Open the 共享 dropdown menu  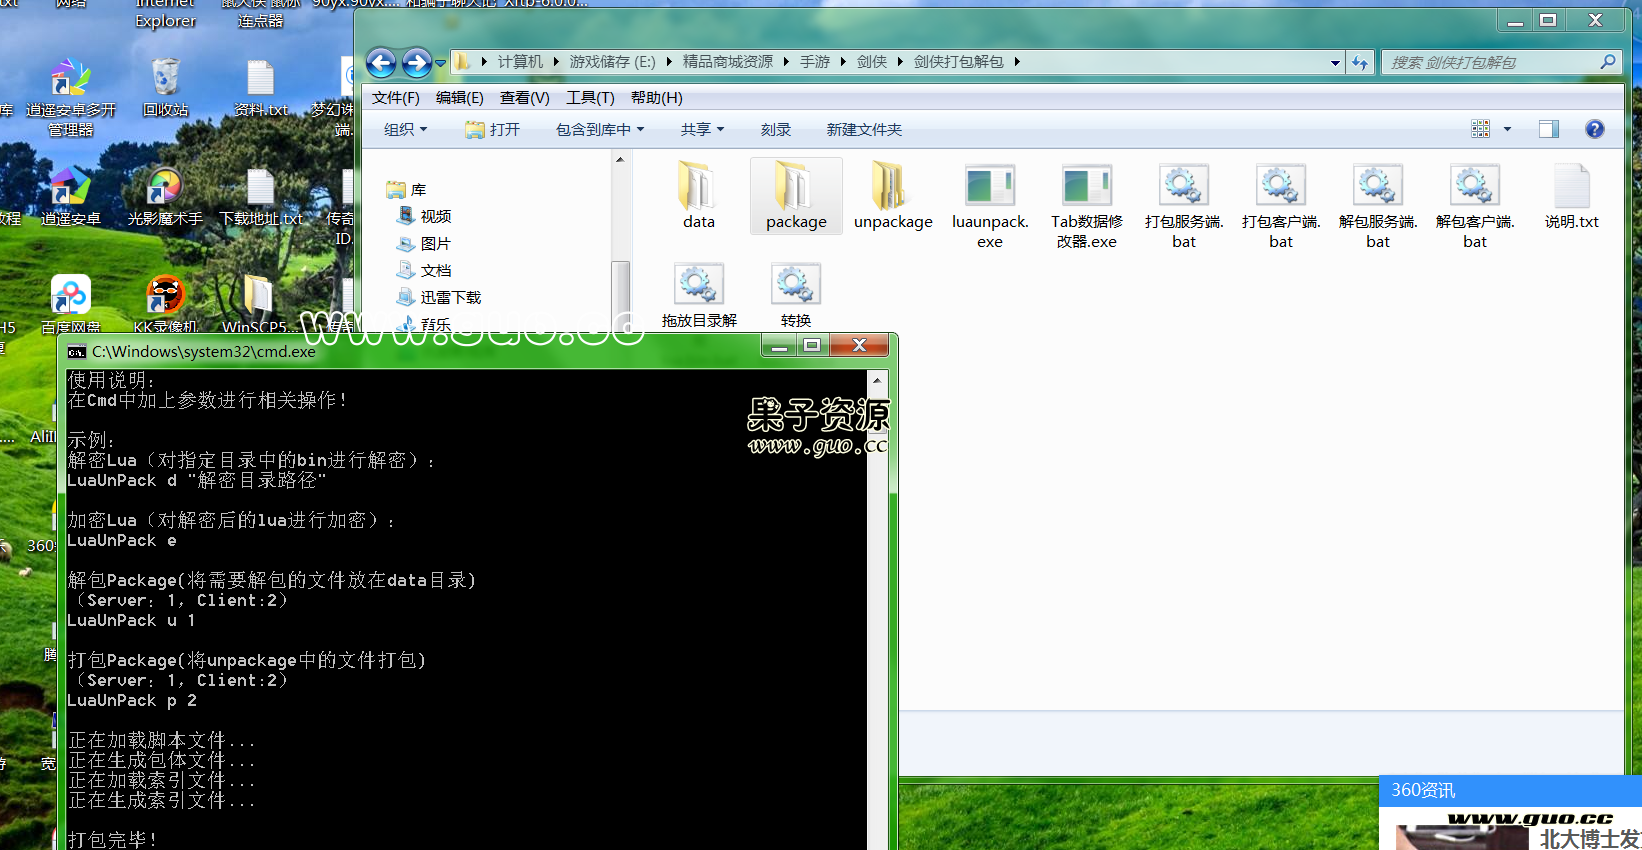(x=701, y=129)
